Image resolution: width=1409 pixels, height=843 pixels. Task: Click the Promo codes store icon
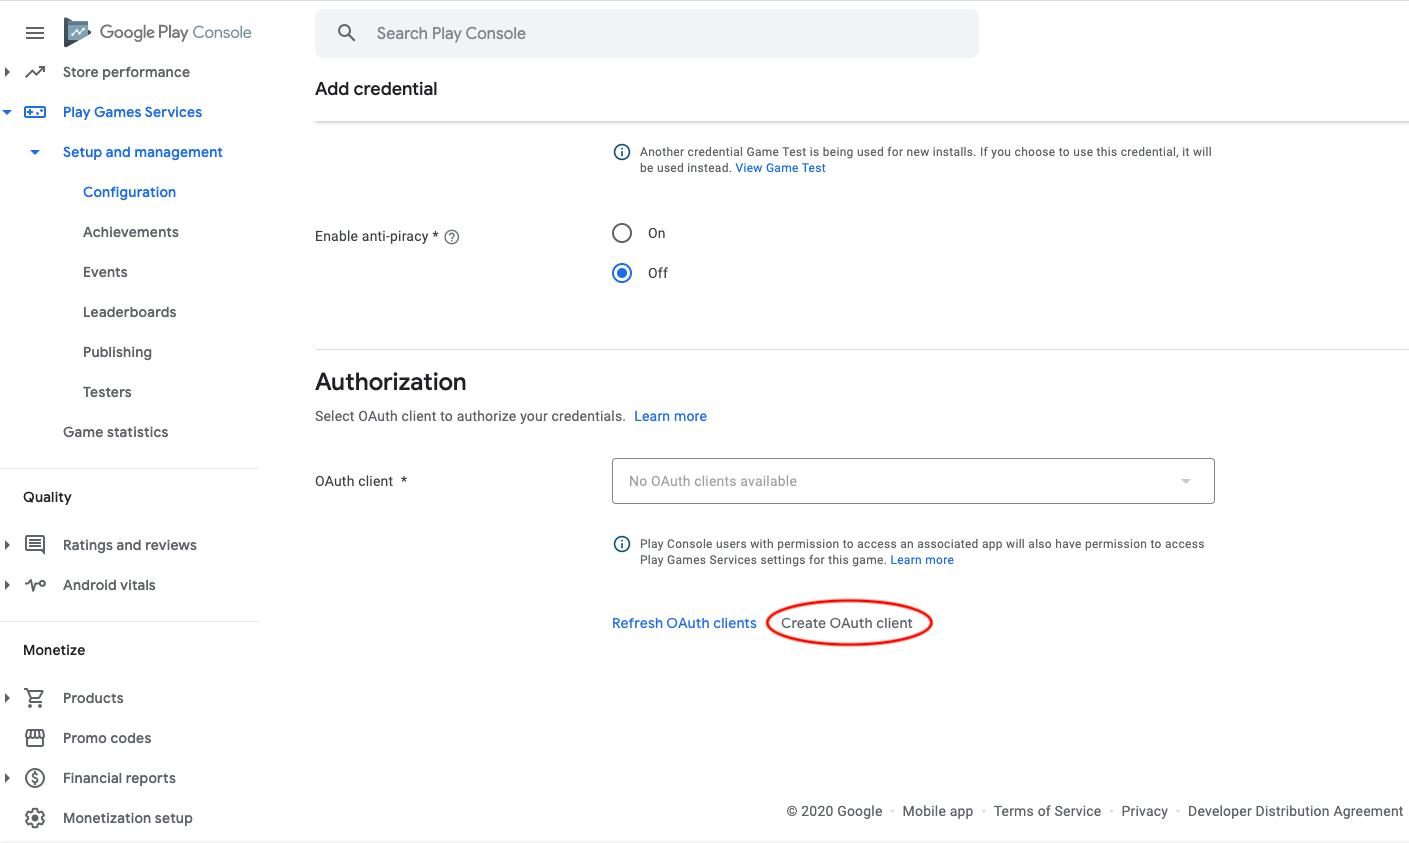(x=35, y=738)
